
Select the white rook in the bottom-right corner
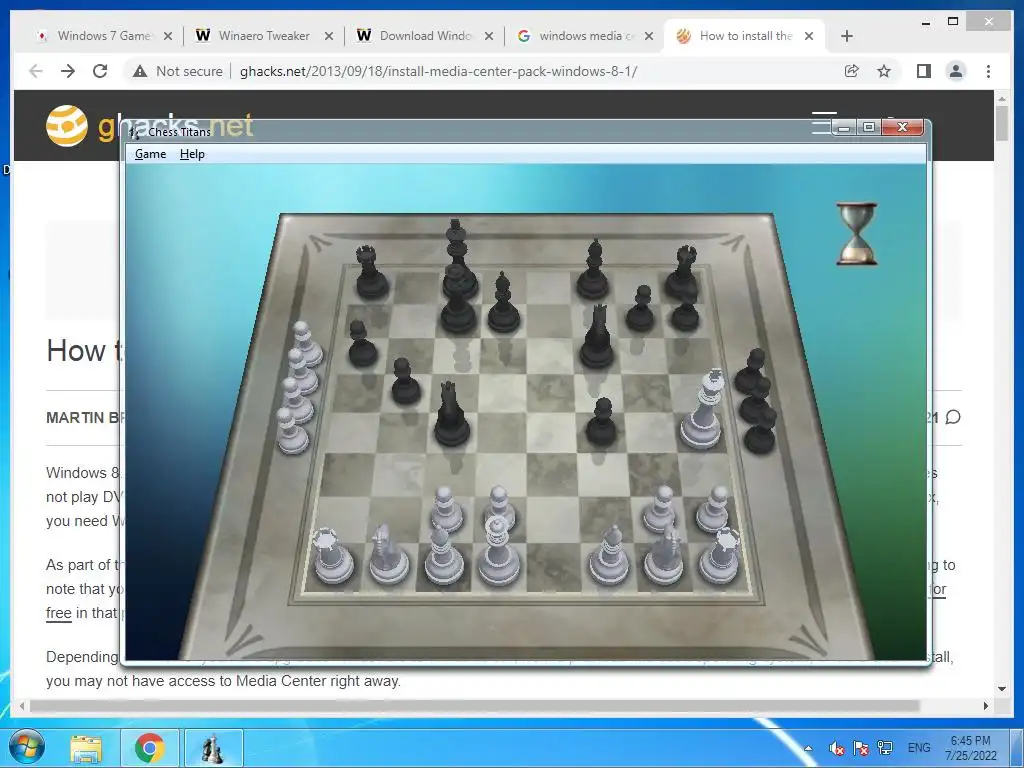(x=720, y=556)
